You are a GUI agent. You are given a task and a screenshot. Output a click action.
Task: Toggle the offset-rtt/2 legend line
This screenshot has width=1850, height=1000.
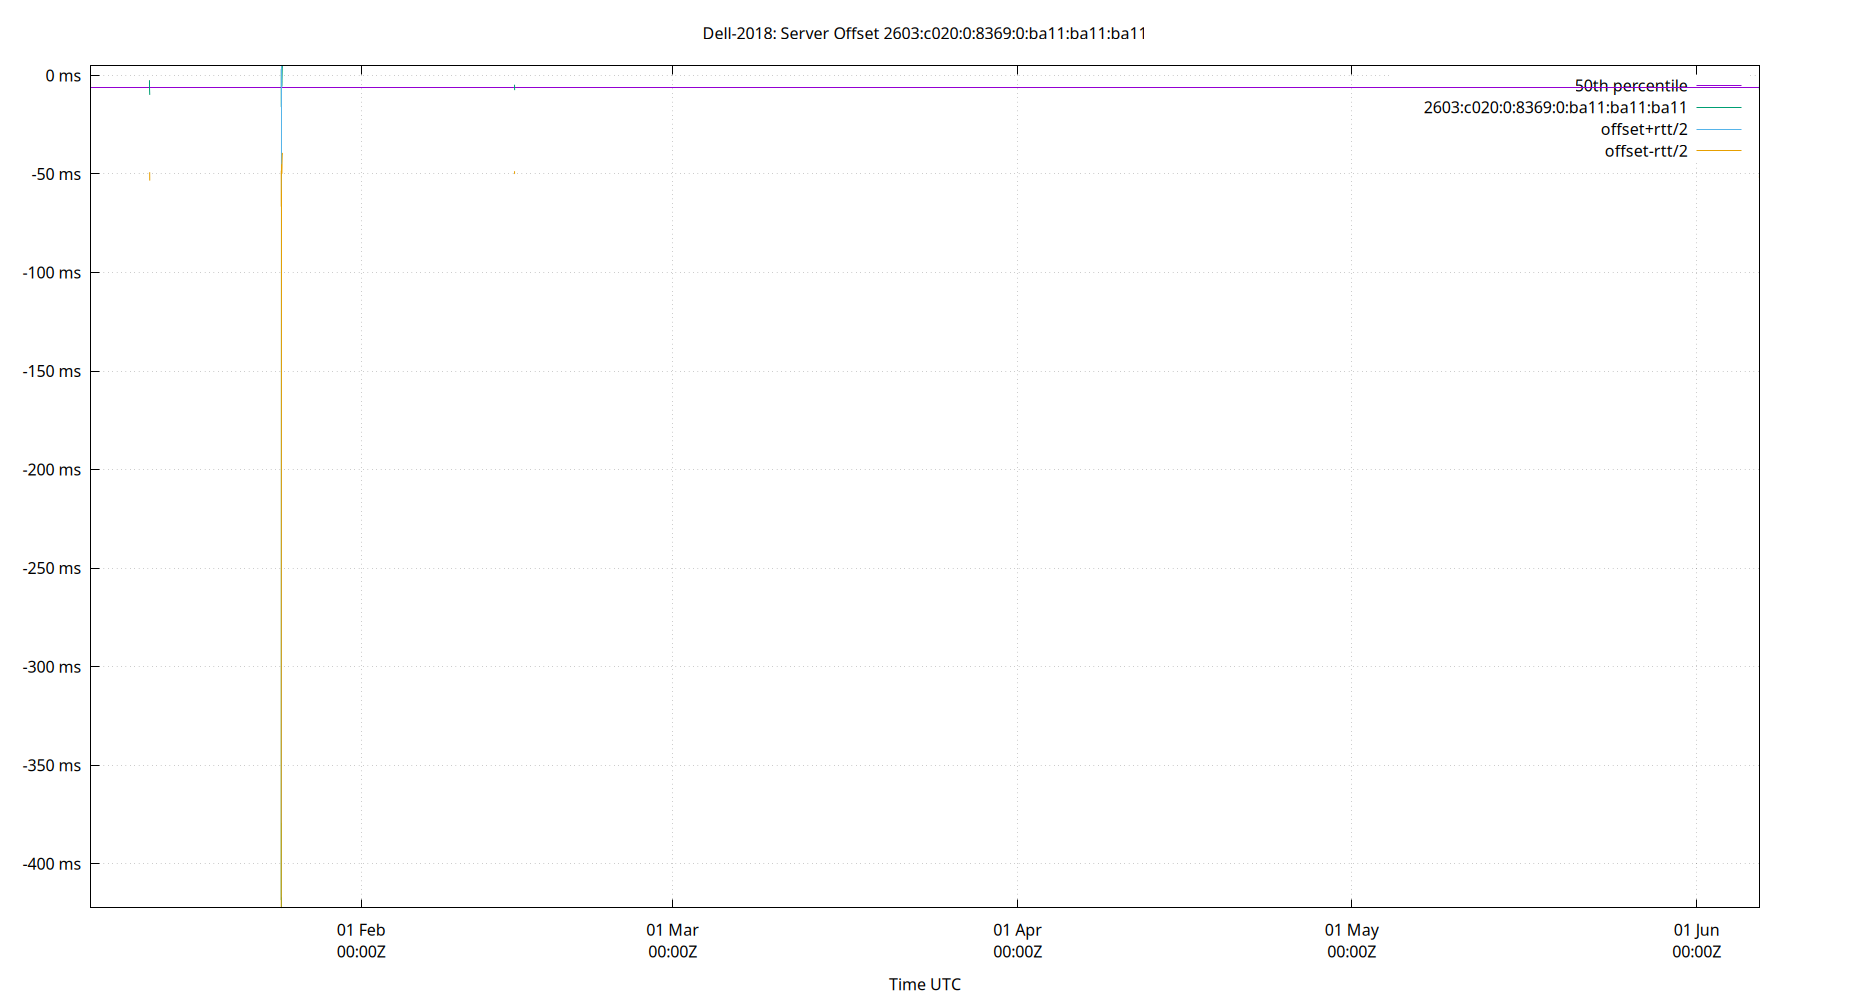[1646, 151]
